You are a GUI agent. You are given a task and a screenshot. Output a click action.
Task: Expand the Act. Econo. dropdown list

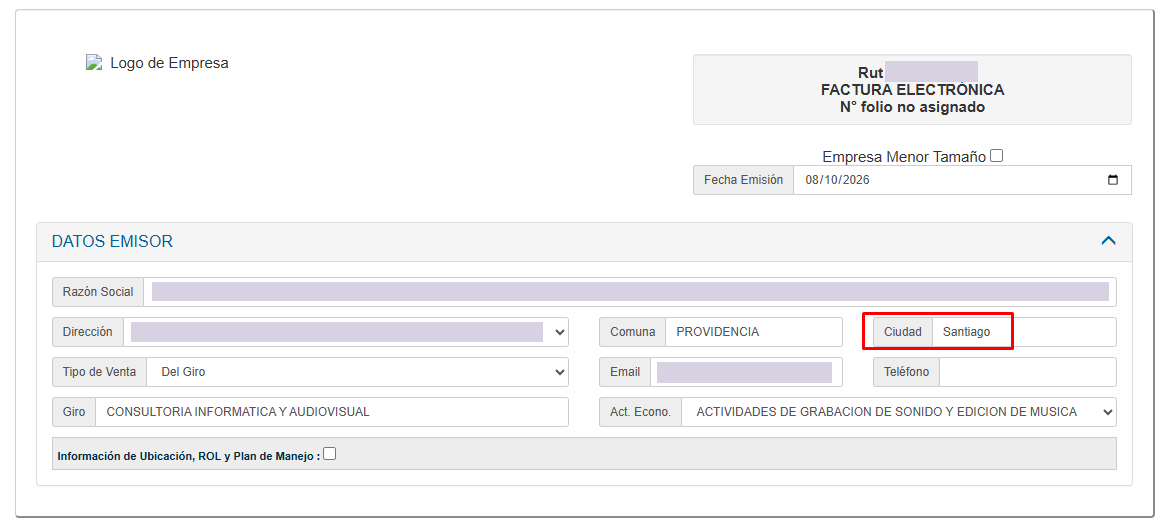(899, 412)
